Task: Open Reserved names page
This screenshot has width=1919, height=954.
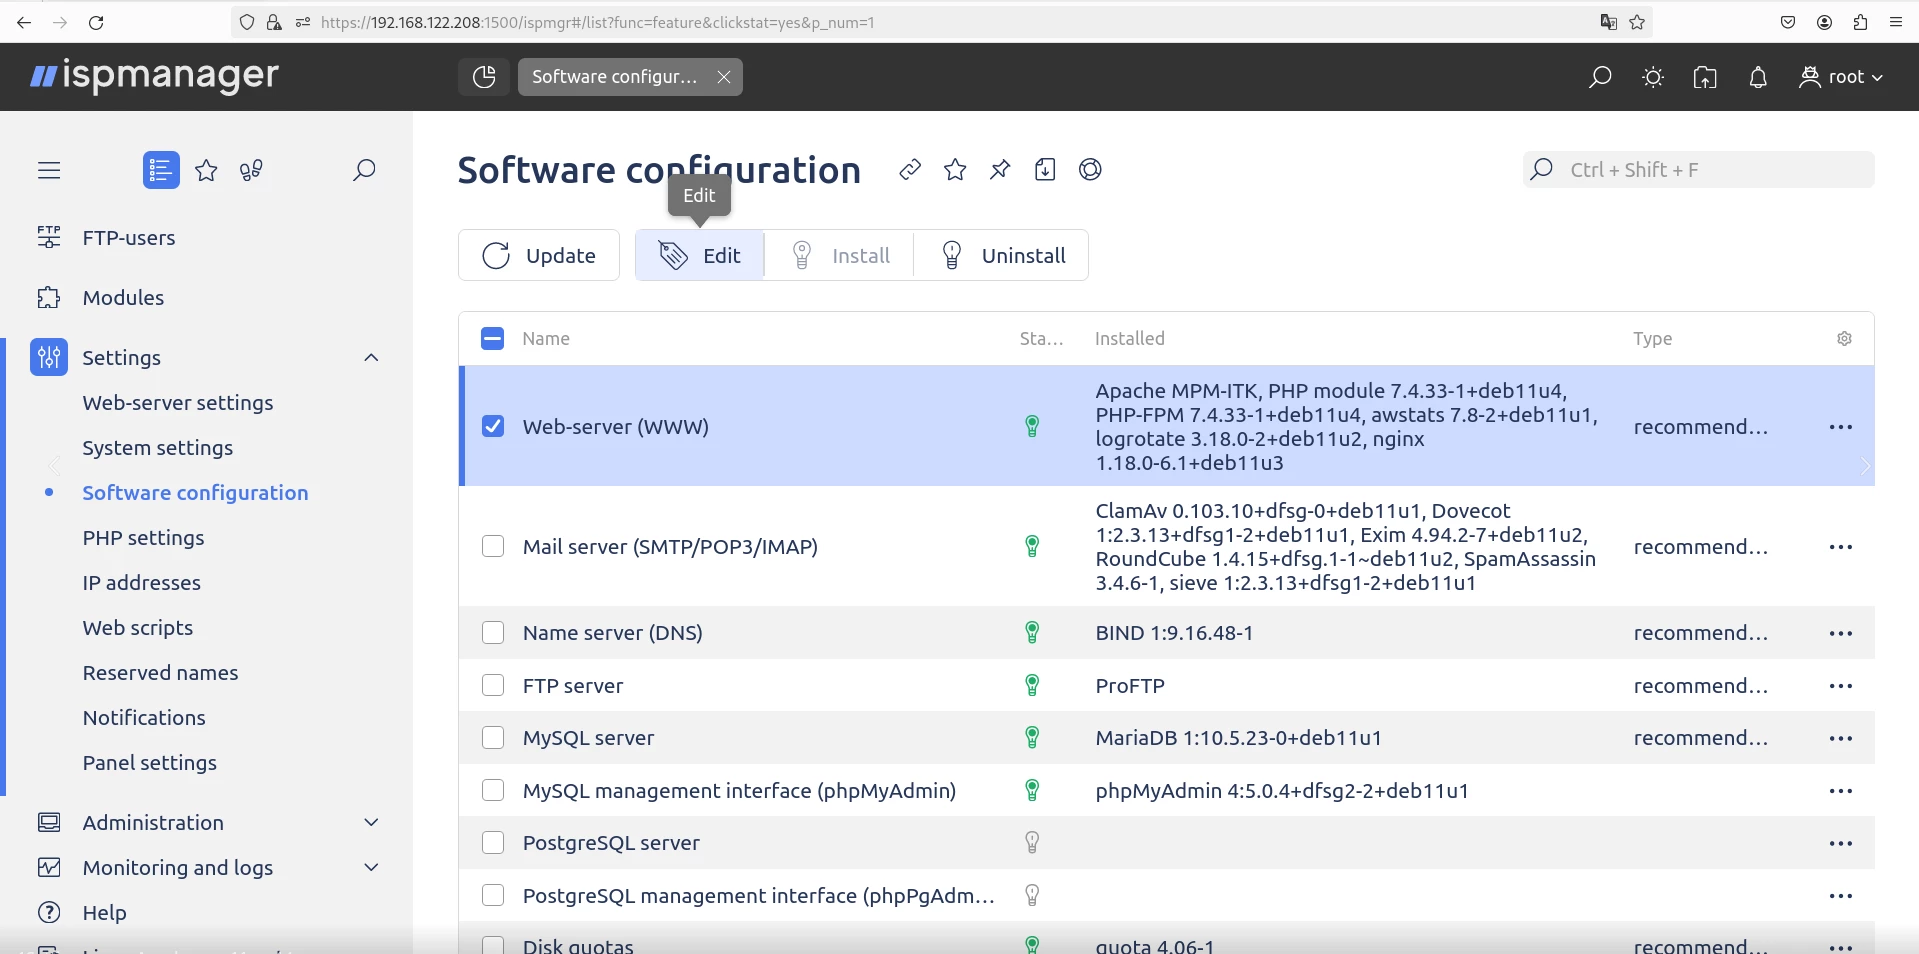Action: click(x=161, y=673)
